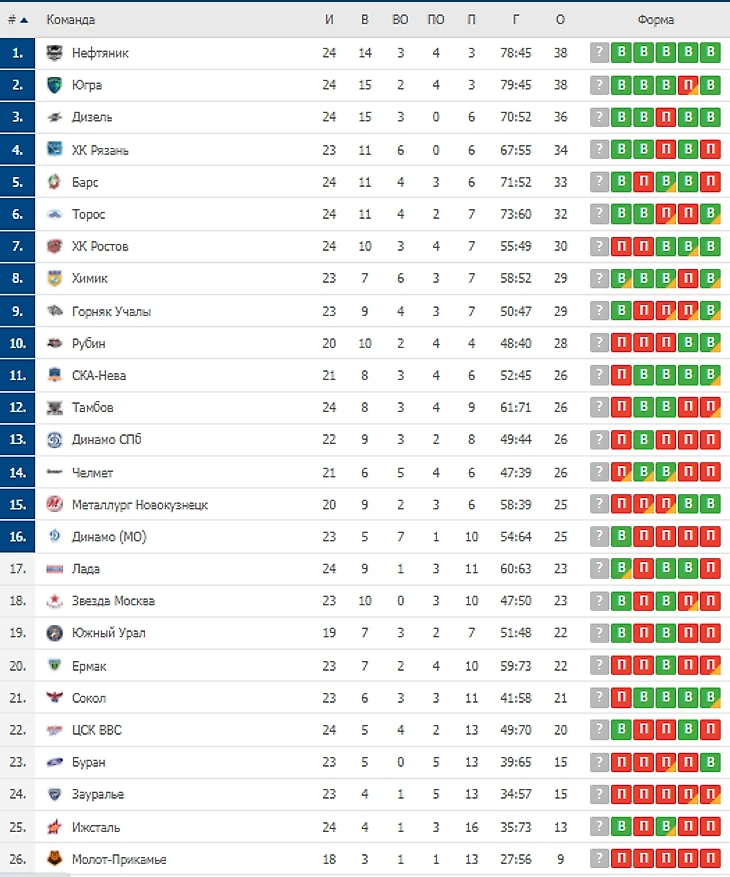730x877 pixels.
Task: Click the ХК Рязань team logo
Action: pyautogui.click(x=55, y=150)
